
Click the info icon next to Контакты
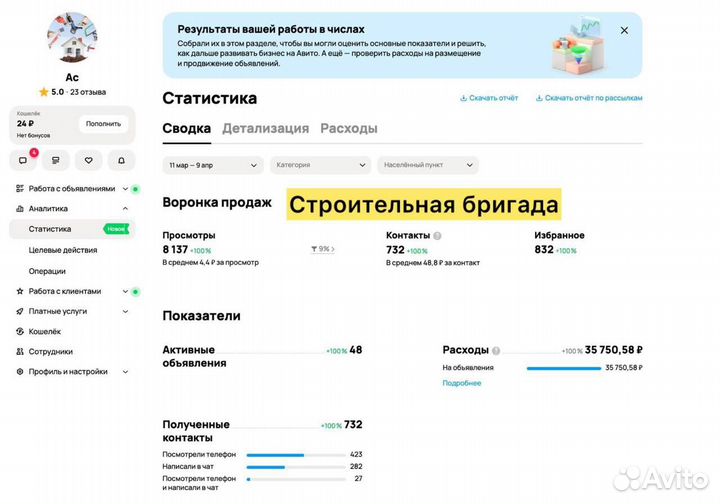pos(438,235)
